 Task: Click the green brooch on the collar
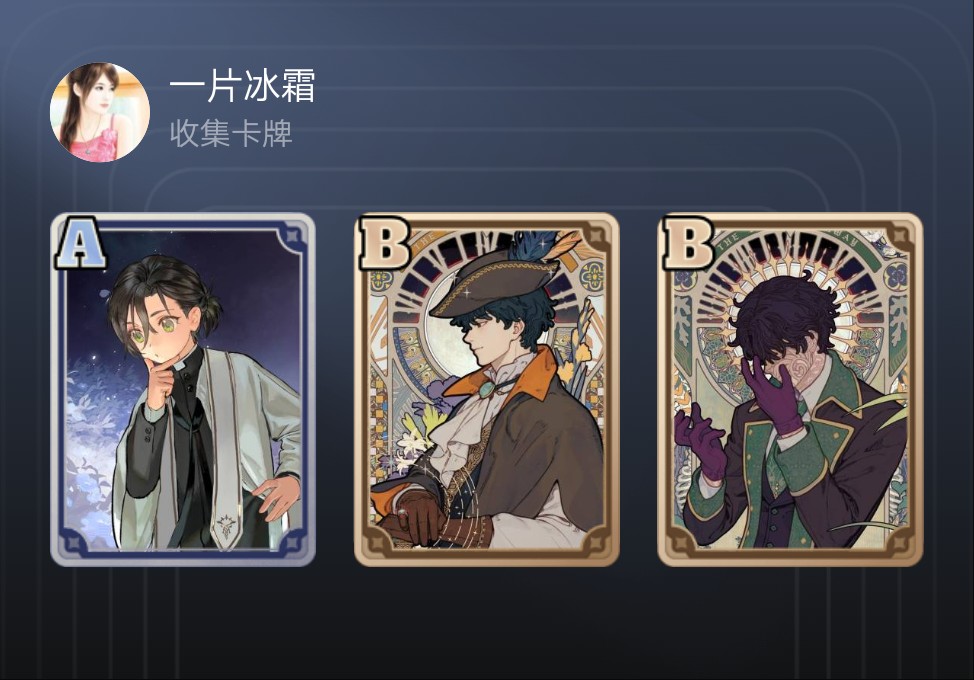[x=487, y=389]
